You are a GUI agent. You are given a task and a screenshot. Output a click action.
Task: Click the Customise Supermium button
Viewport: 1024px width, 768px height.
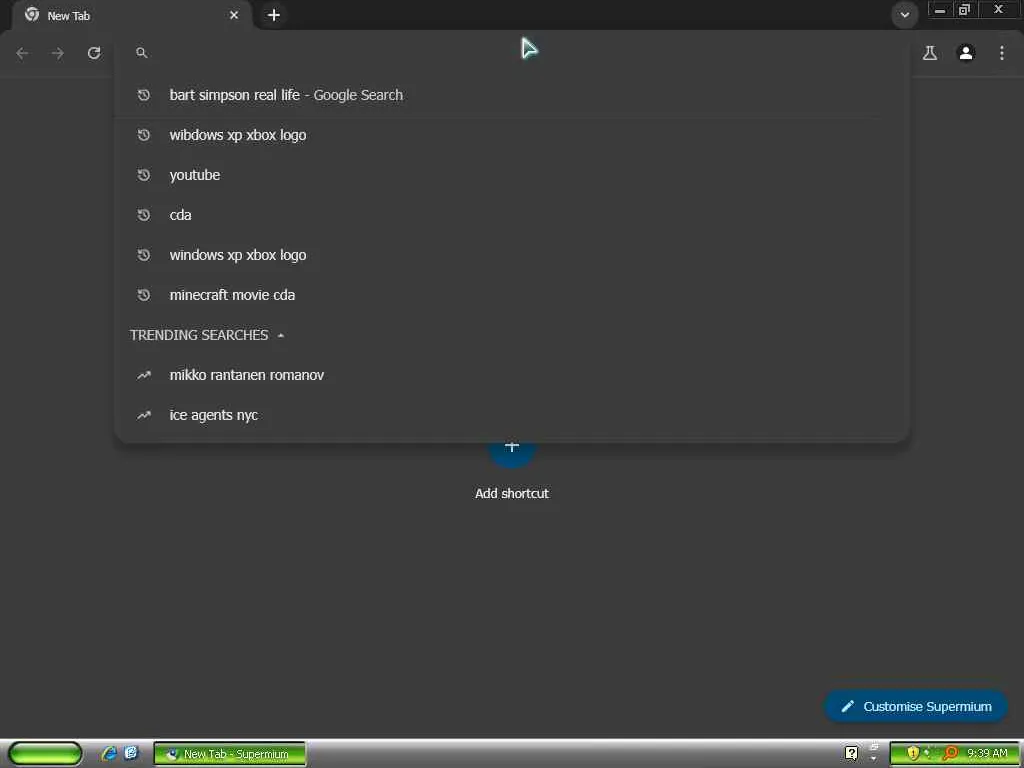click(x=916, y=706)
